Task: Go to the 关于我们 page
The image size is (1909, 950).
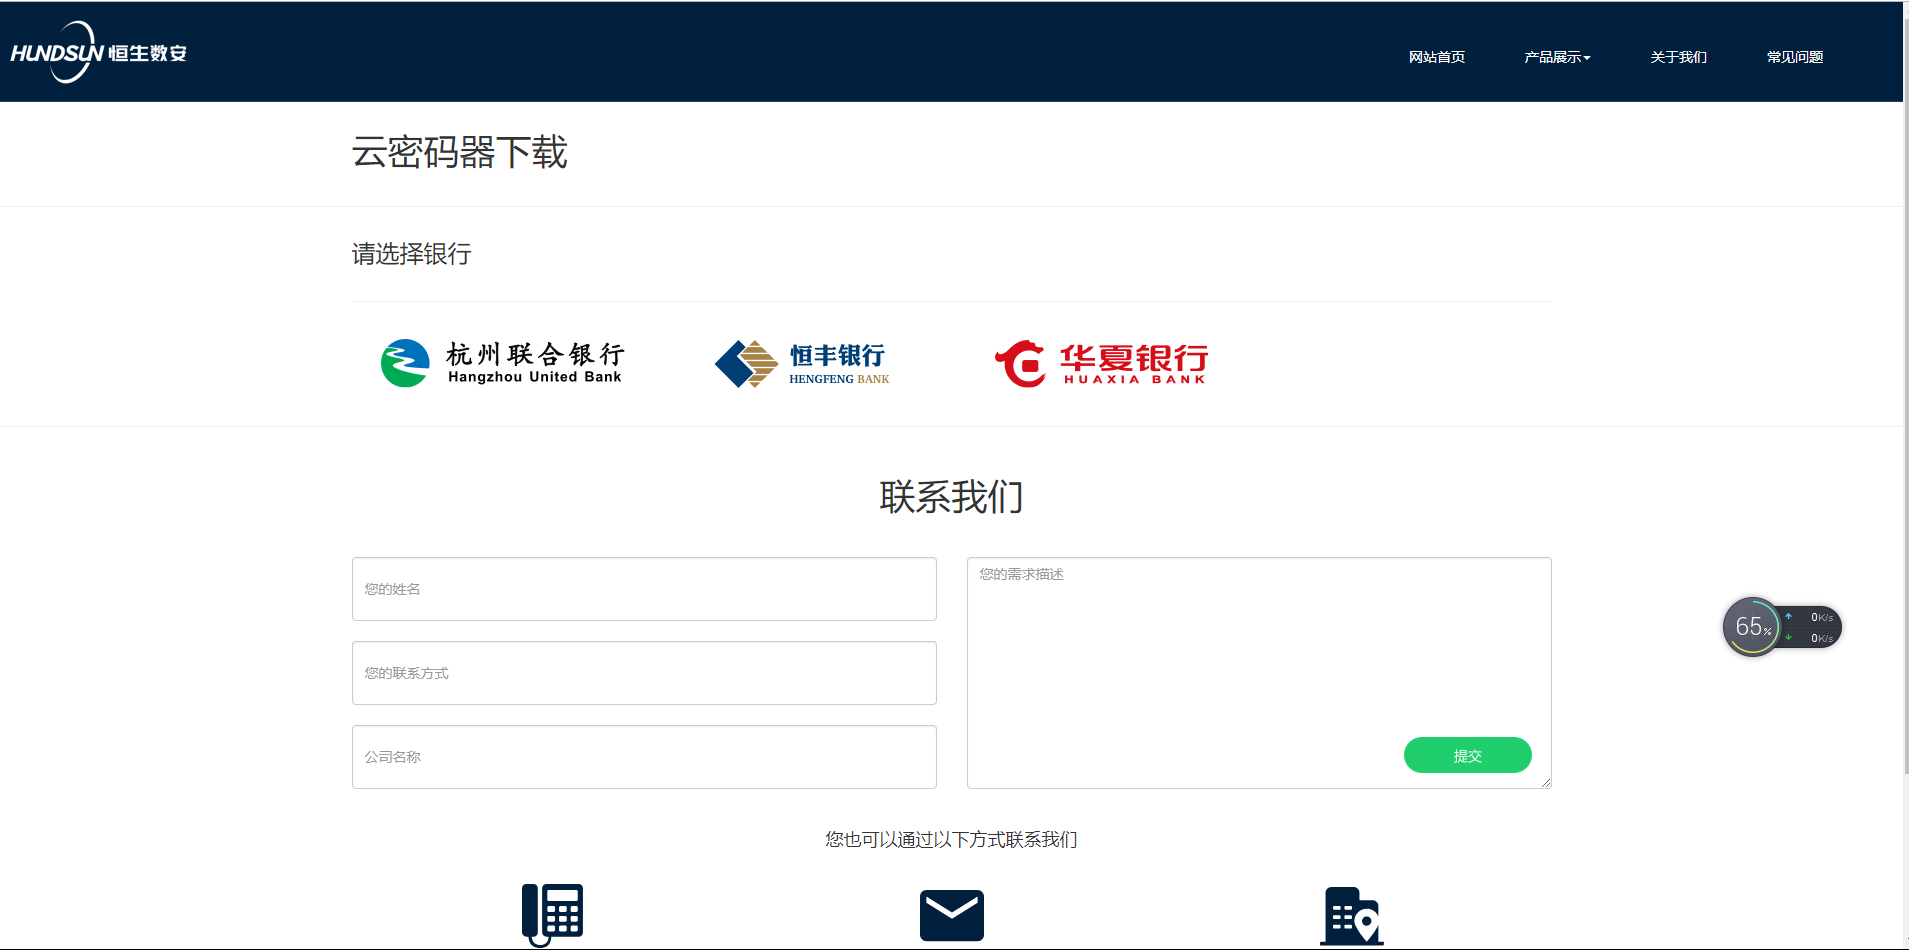Action: [x=1678, y=57]
